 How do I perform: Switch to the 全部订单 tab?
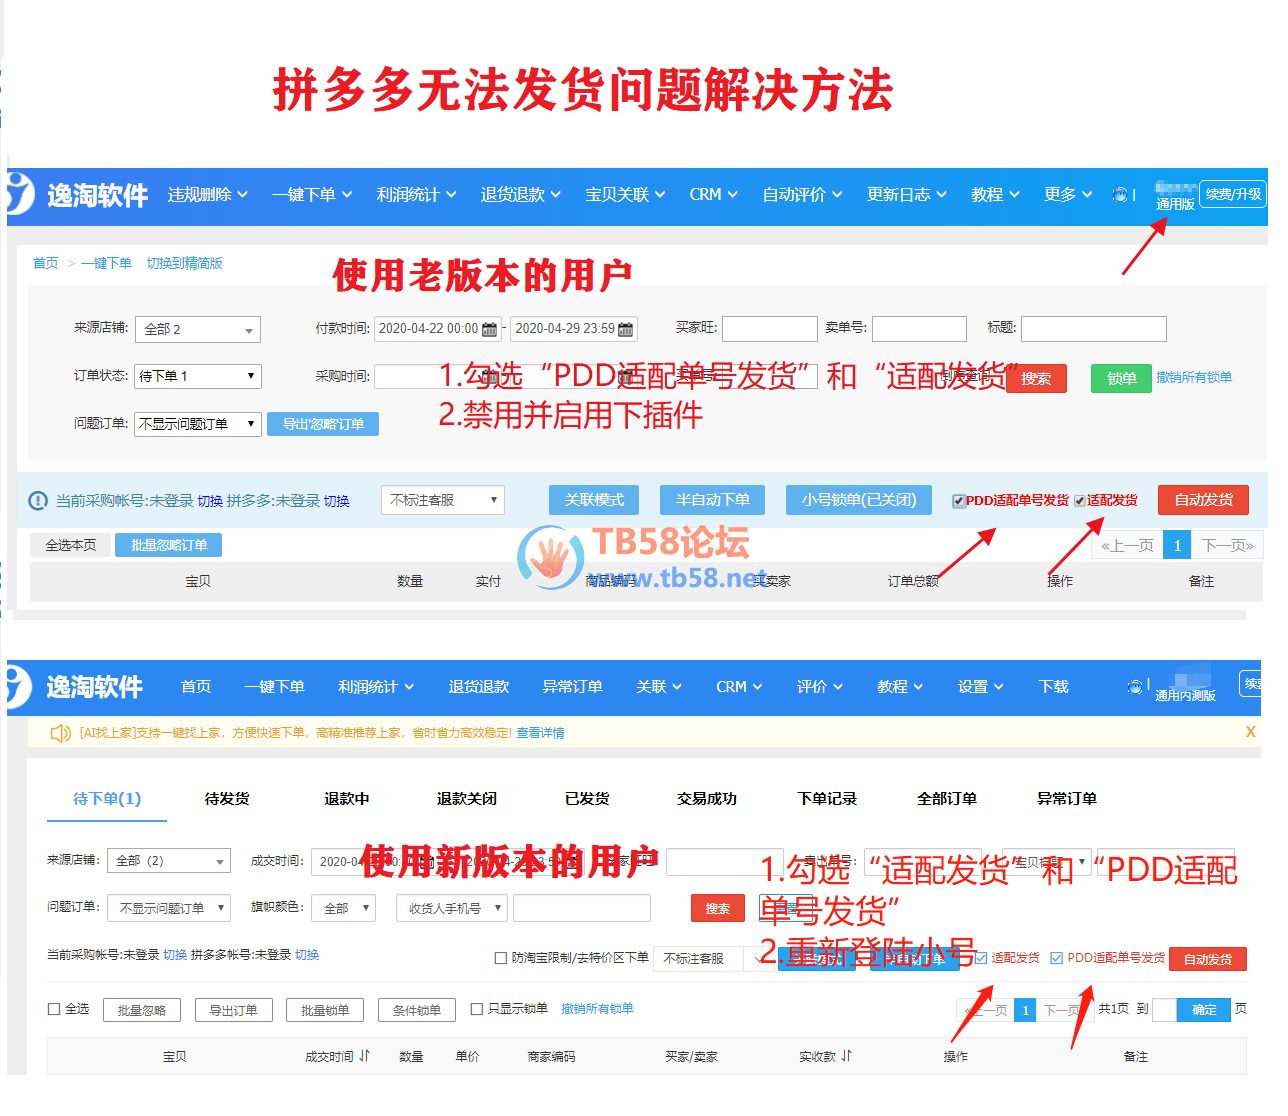pos(947,799)
